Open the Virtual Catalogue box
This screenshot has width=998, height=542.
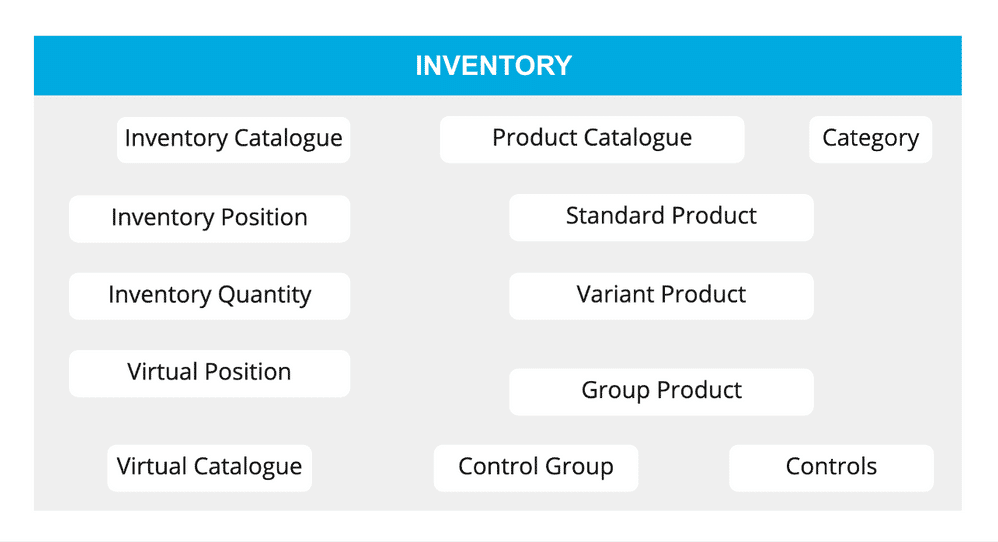coord(209,467)
